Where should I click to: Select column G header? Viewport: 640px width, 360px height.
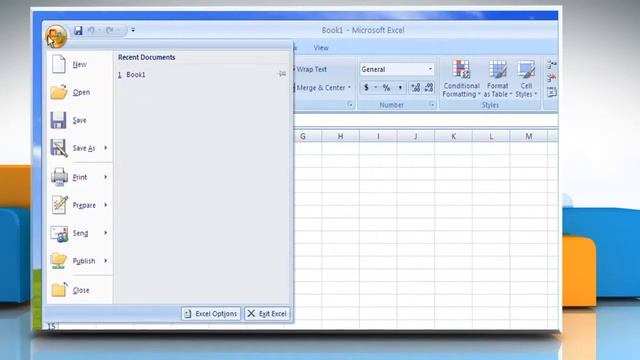click(x=308, y=136)
